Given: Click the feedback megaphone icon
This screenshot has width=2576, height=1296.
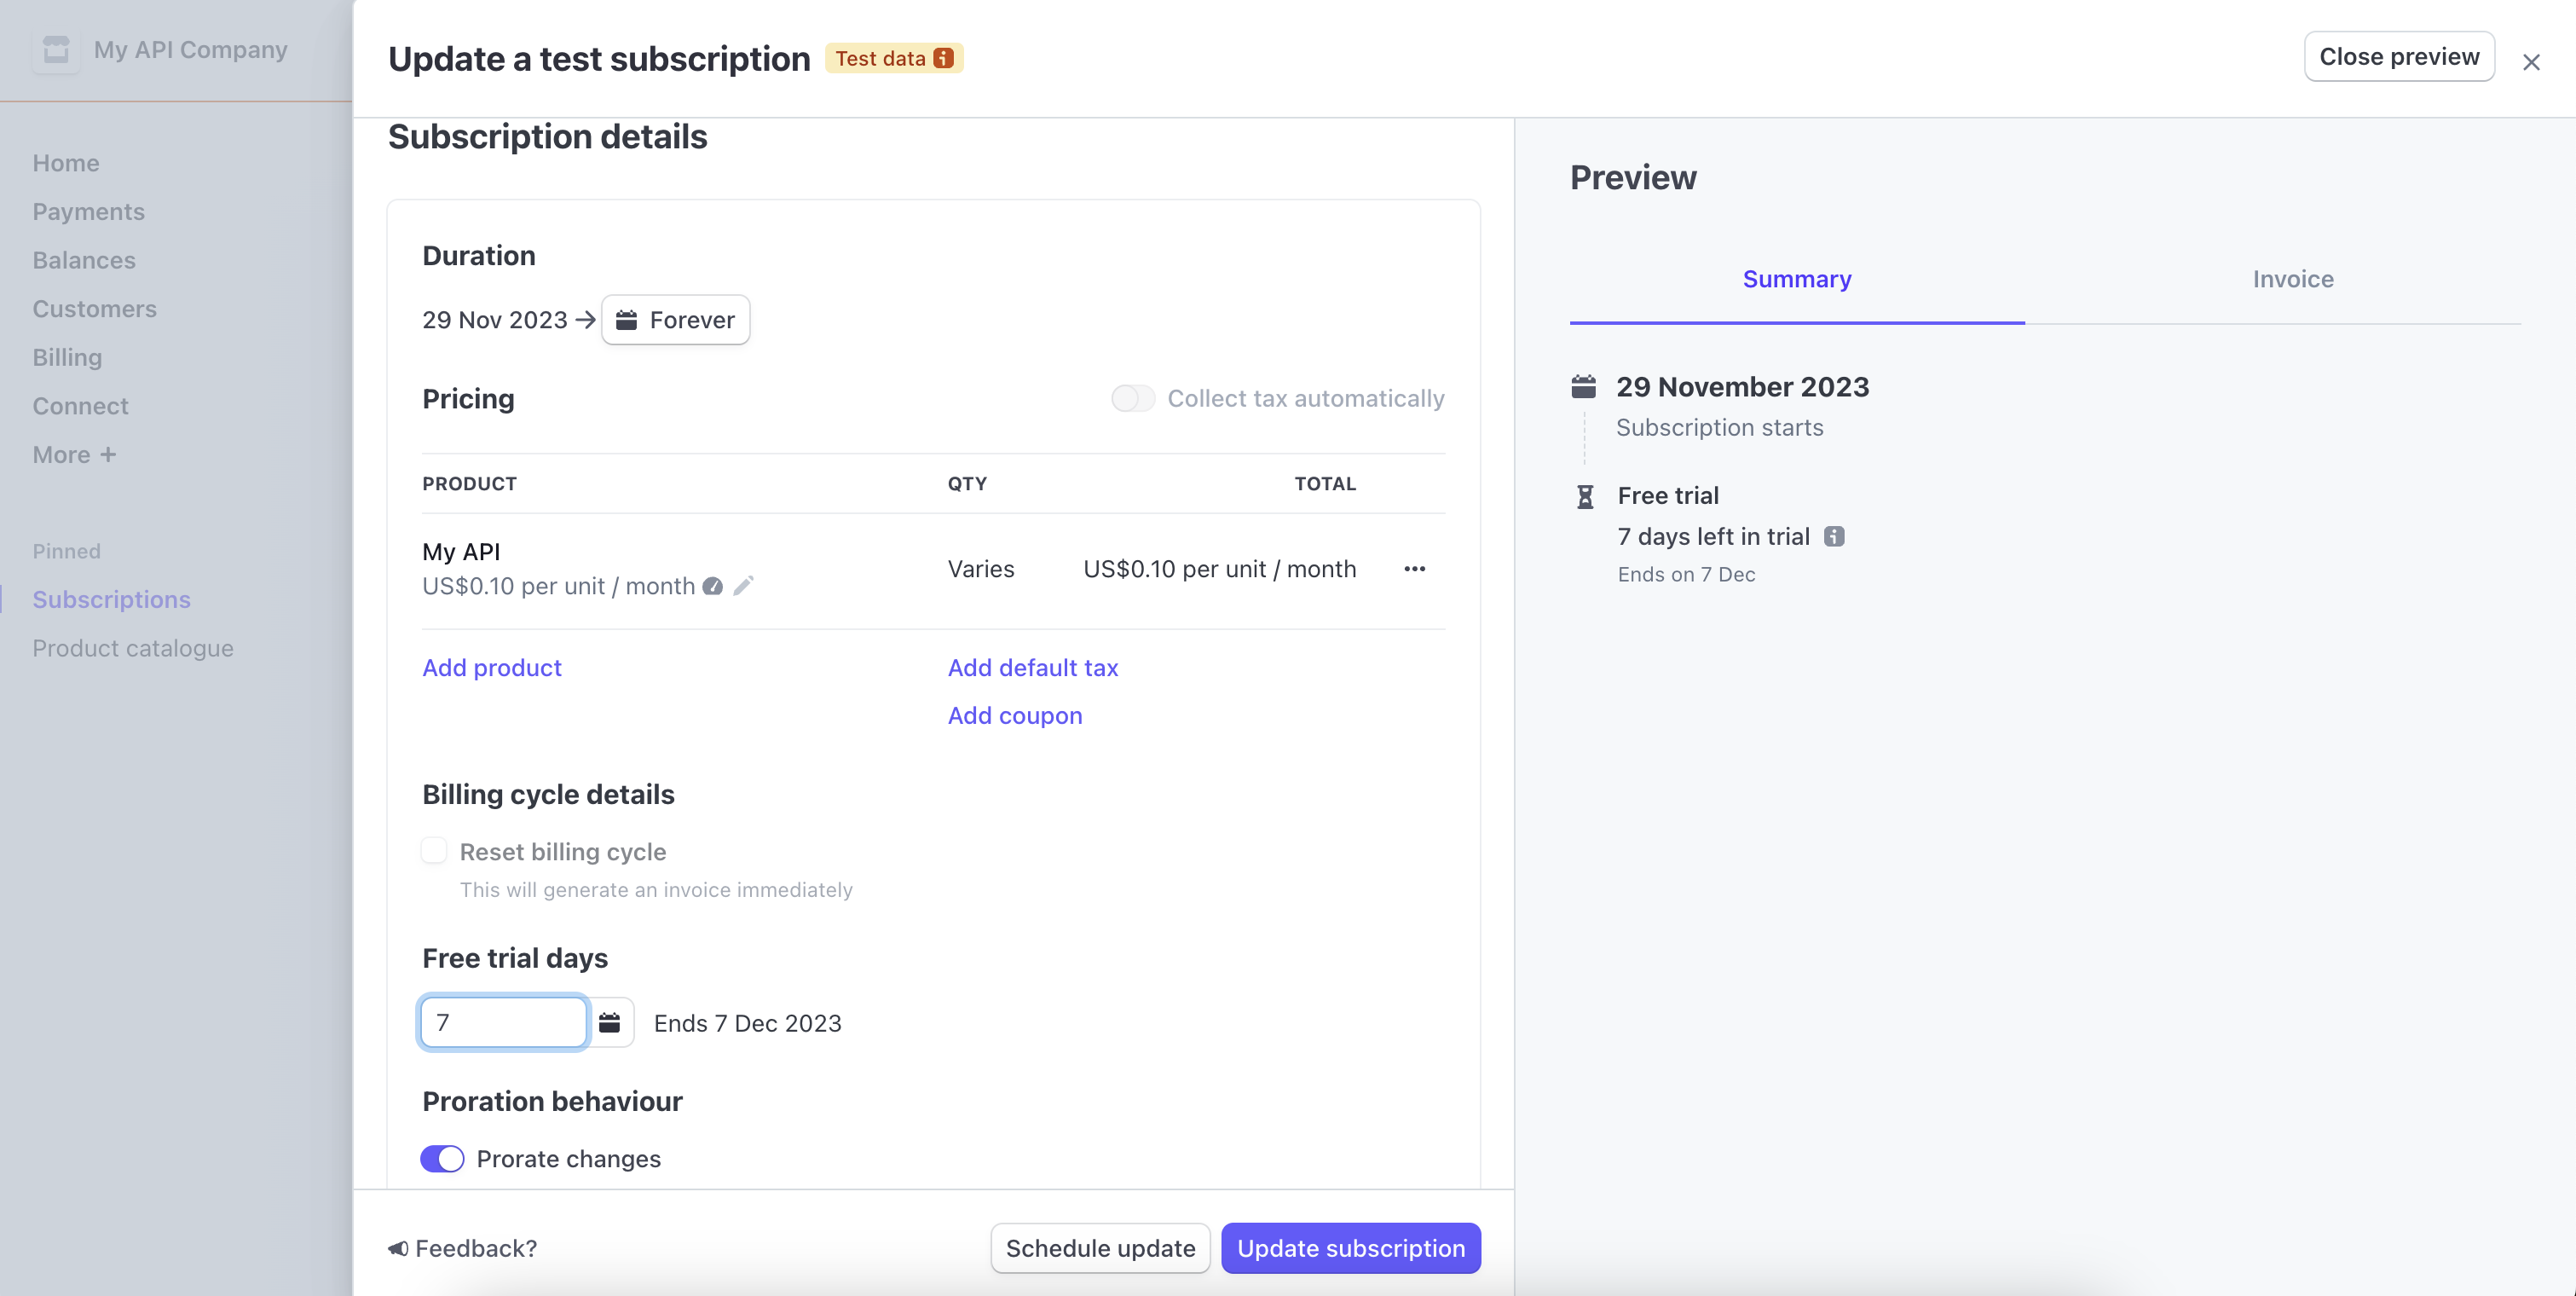Looking at the screenshot, I should 398,1248.
